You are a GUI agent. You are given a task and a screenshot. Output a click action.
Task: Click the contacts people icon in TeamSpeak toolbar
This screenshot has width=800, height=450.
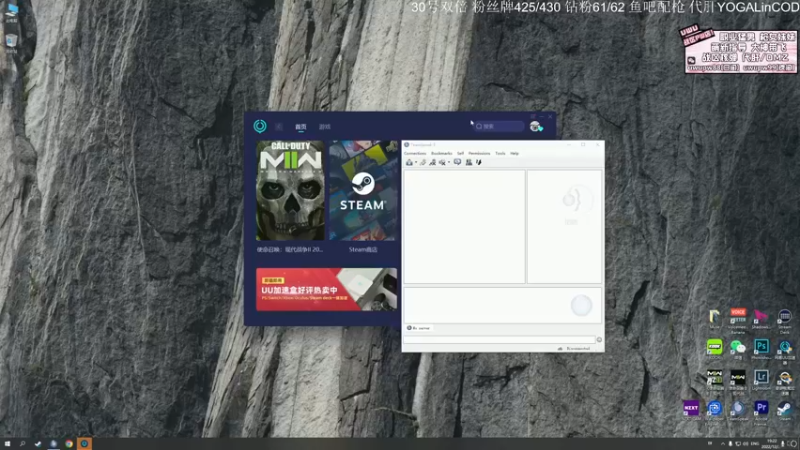pyautogui.click(x=469, y=162)
